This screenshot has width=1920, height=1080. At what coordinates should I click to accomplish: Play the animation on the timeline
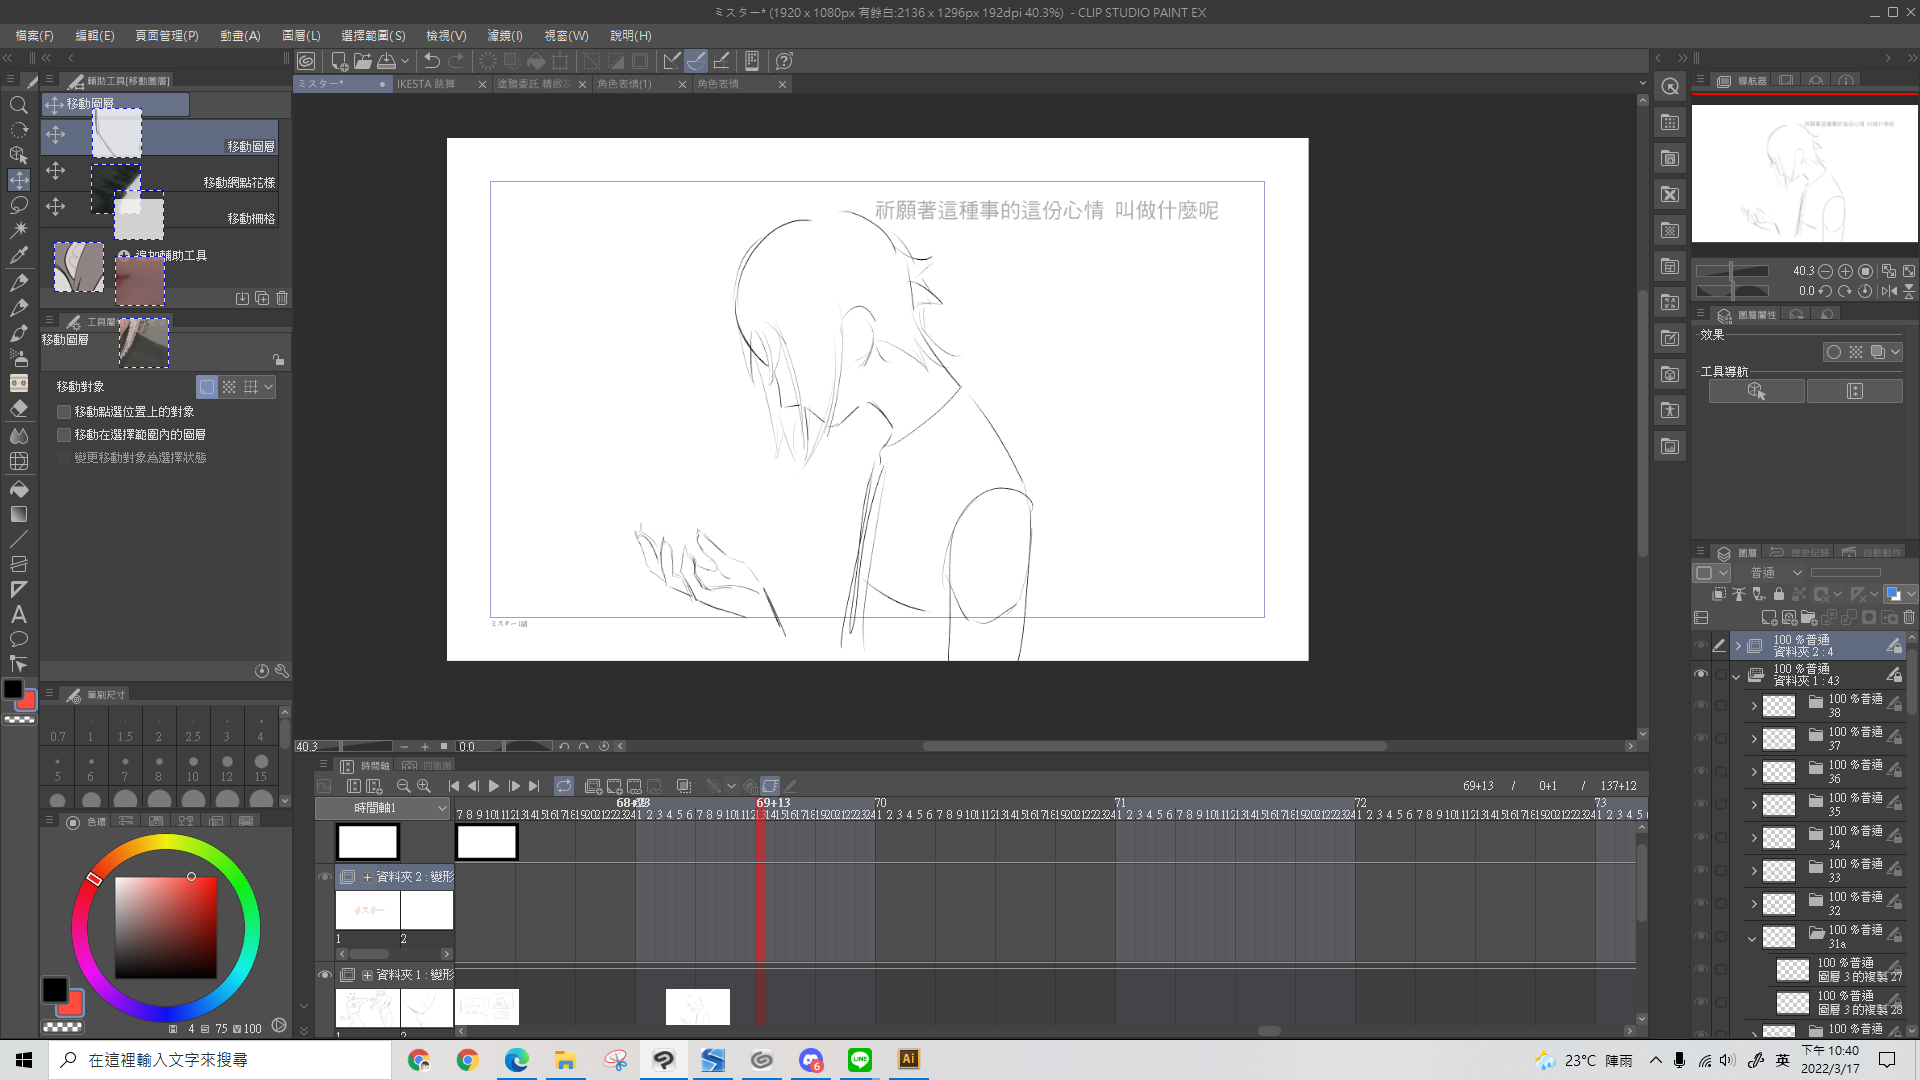coord(494,786)
